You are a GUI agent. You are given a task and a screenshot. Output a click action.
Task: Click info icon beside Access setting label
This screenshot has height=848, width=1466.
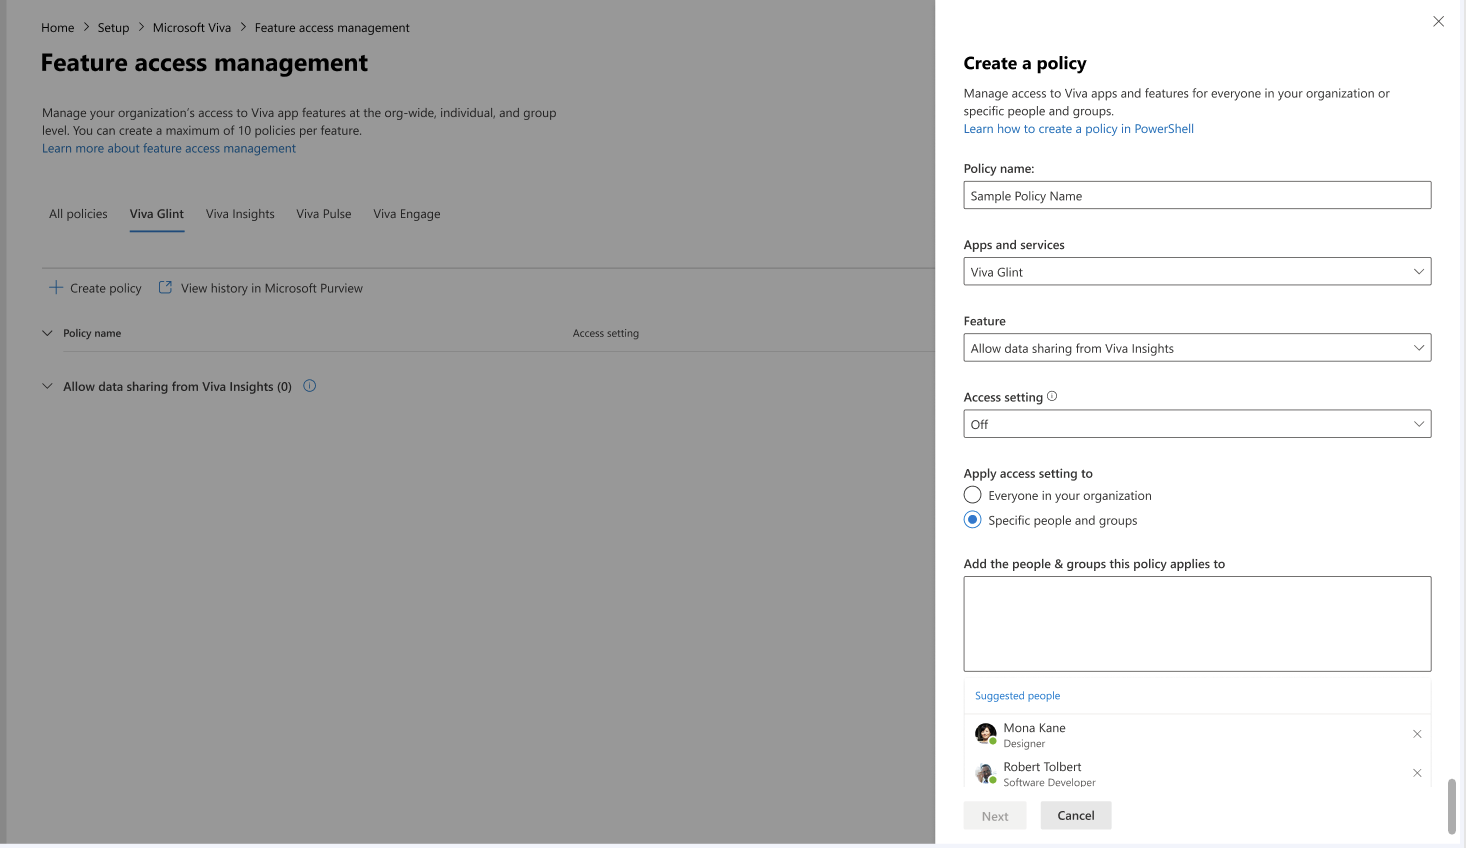coord(1052,396)
